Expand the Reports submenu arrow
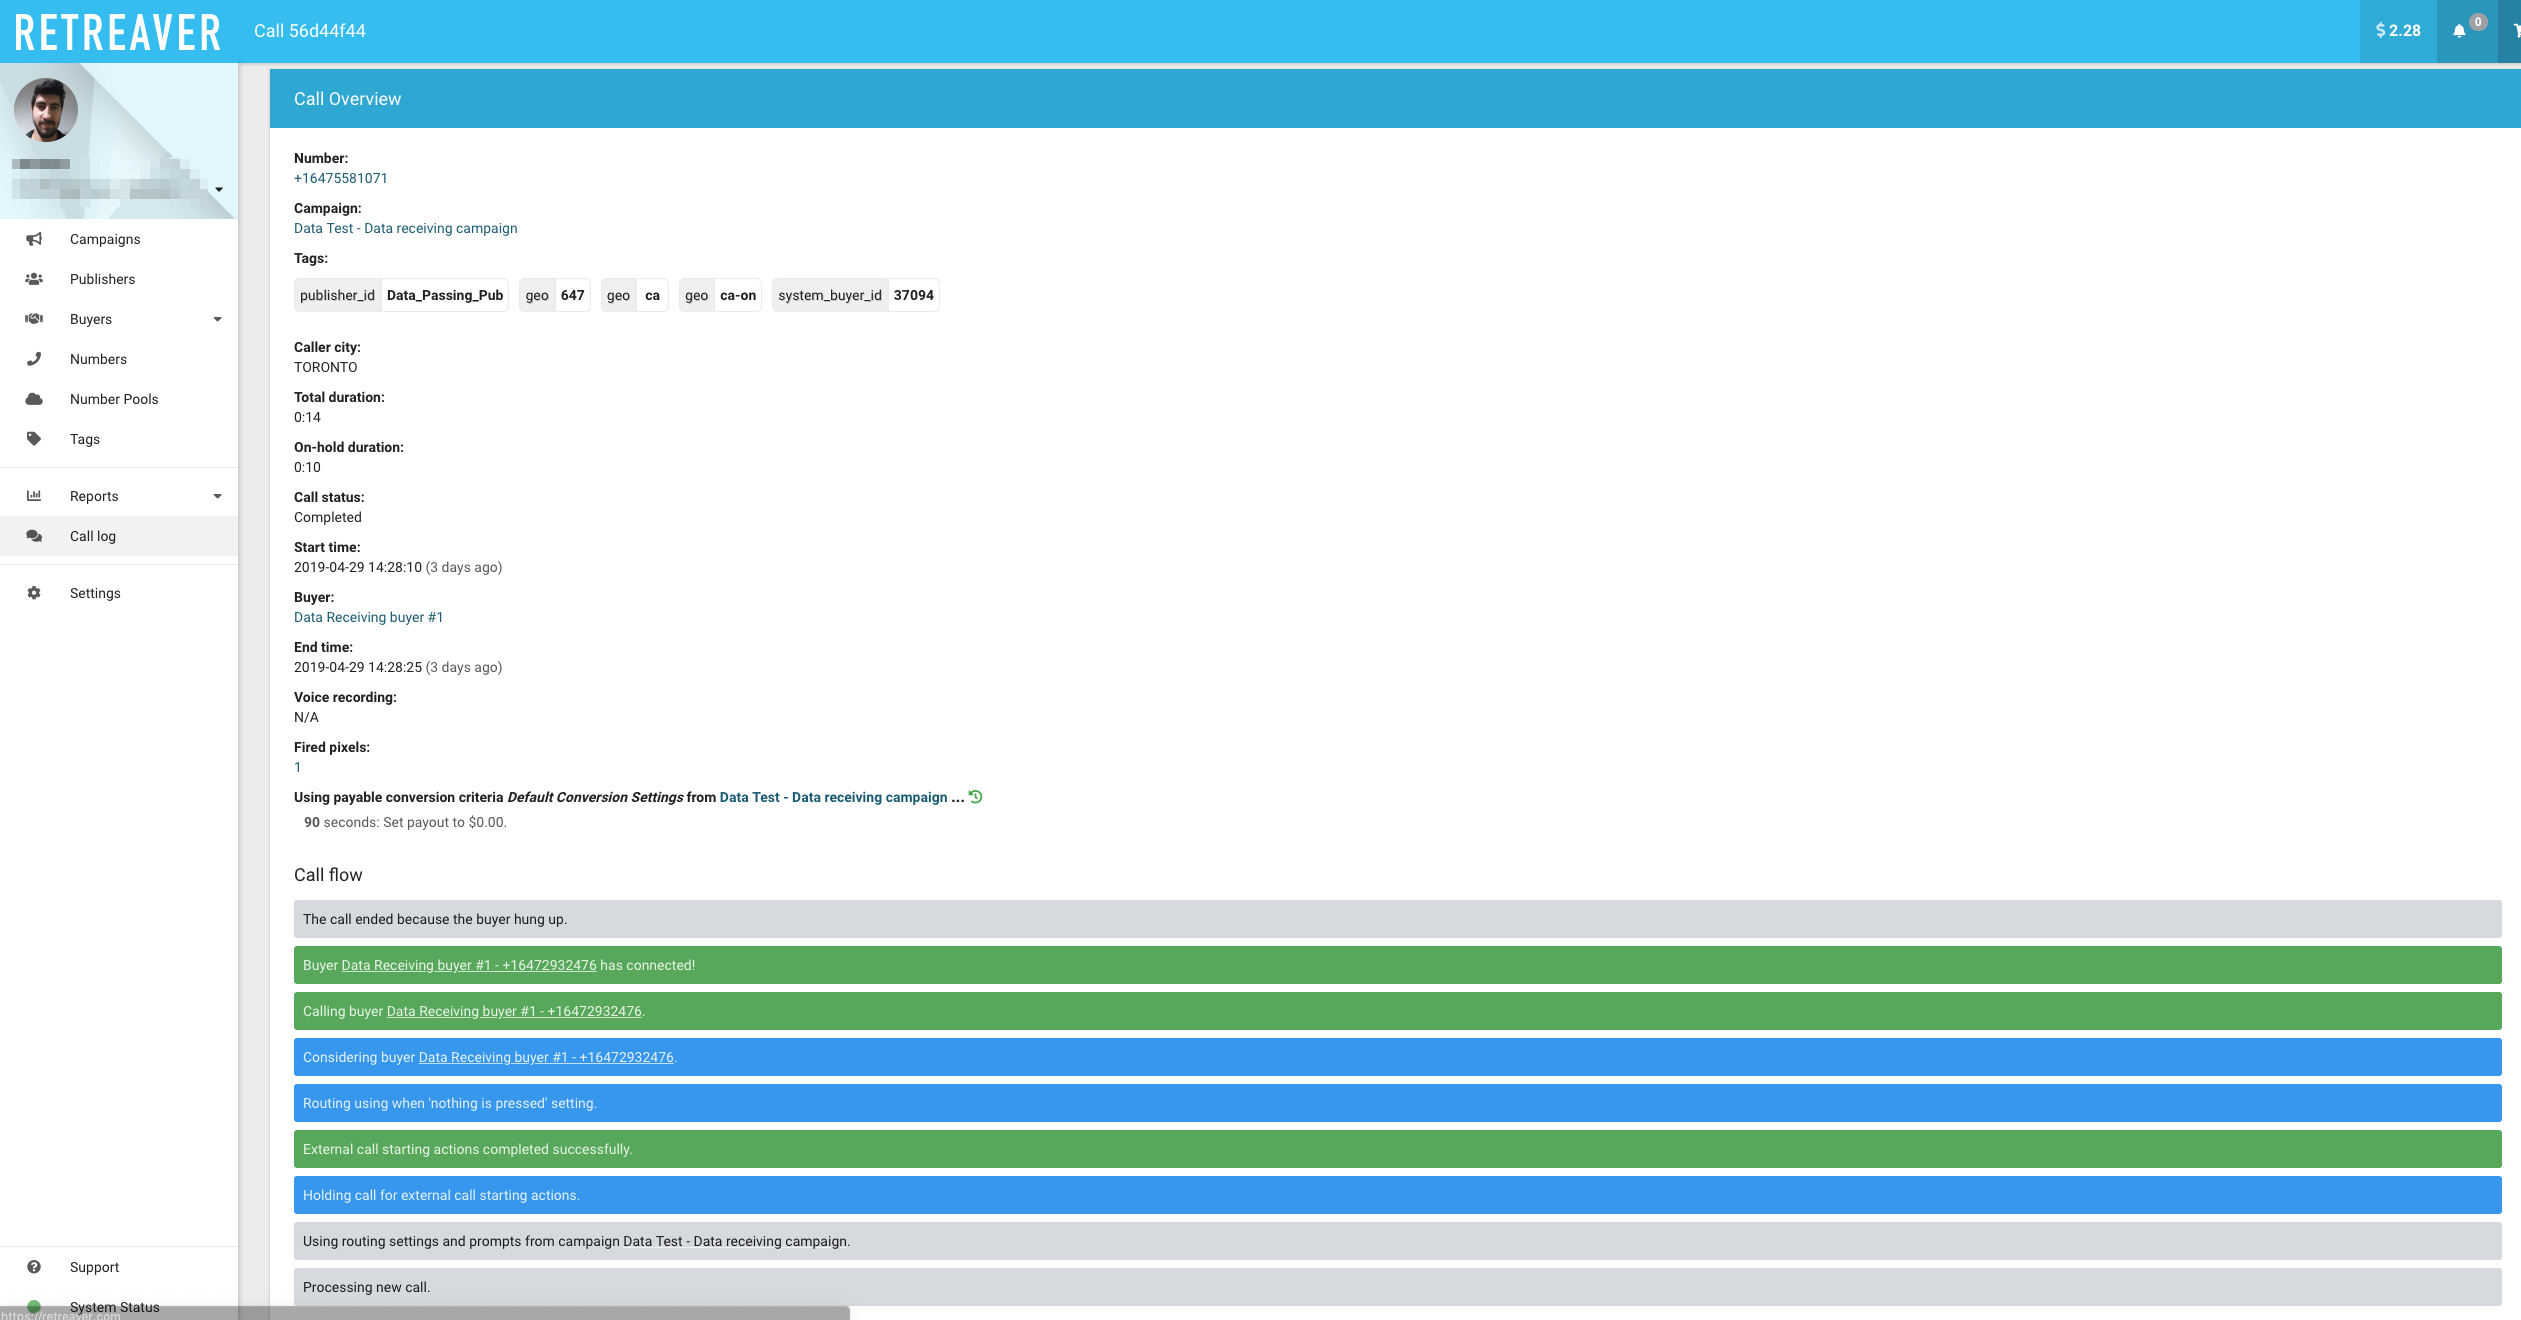This screenshot has height=1320, width=2521. (x=217, y=496)
